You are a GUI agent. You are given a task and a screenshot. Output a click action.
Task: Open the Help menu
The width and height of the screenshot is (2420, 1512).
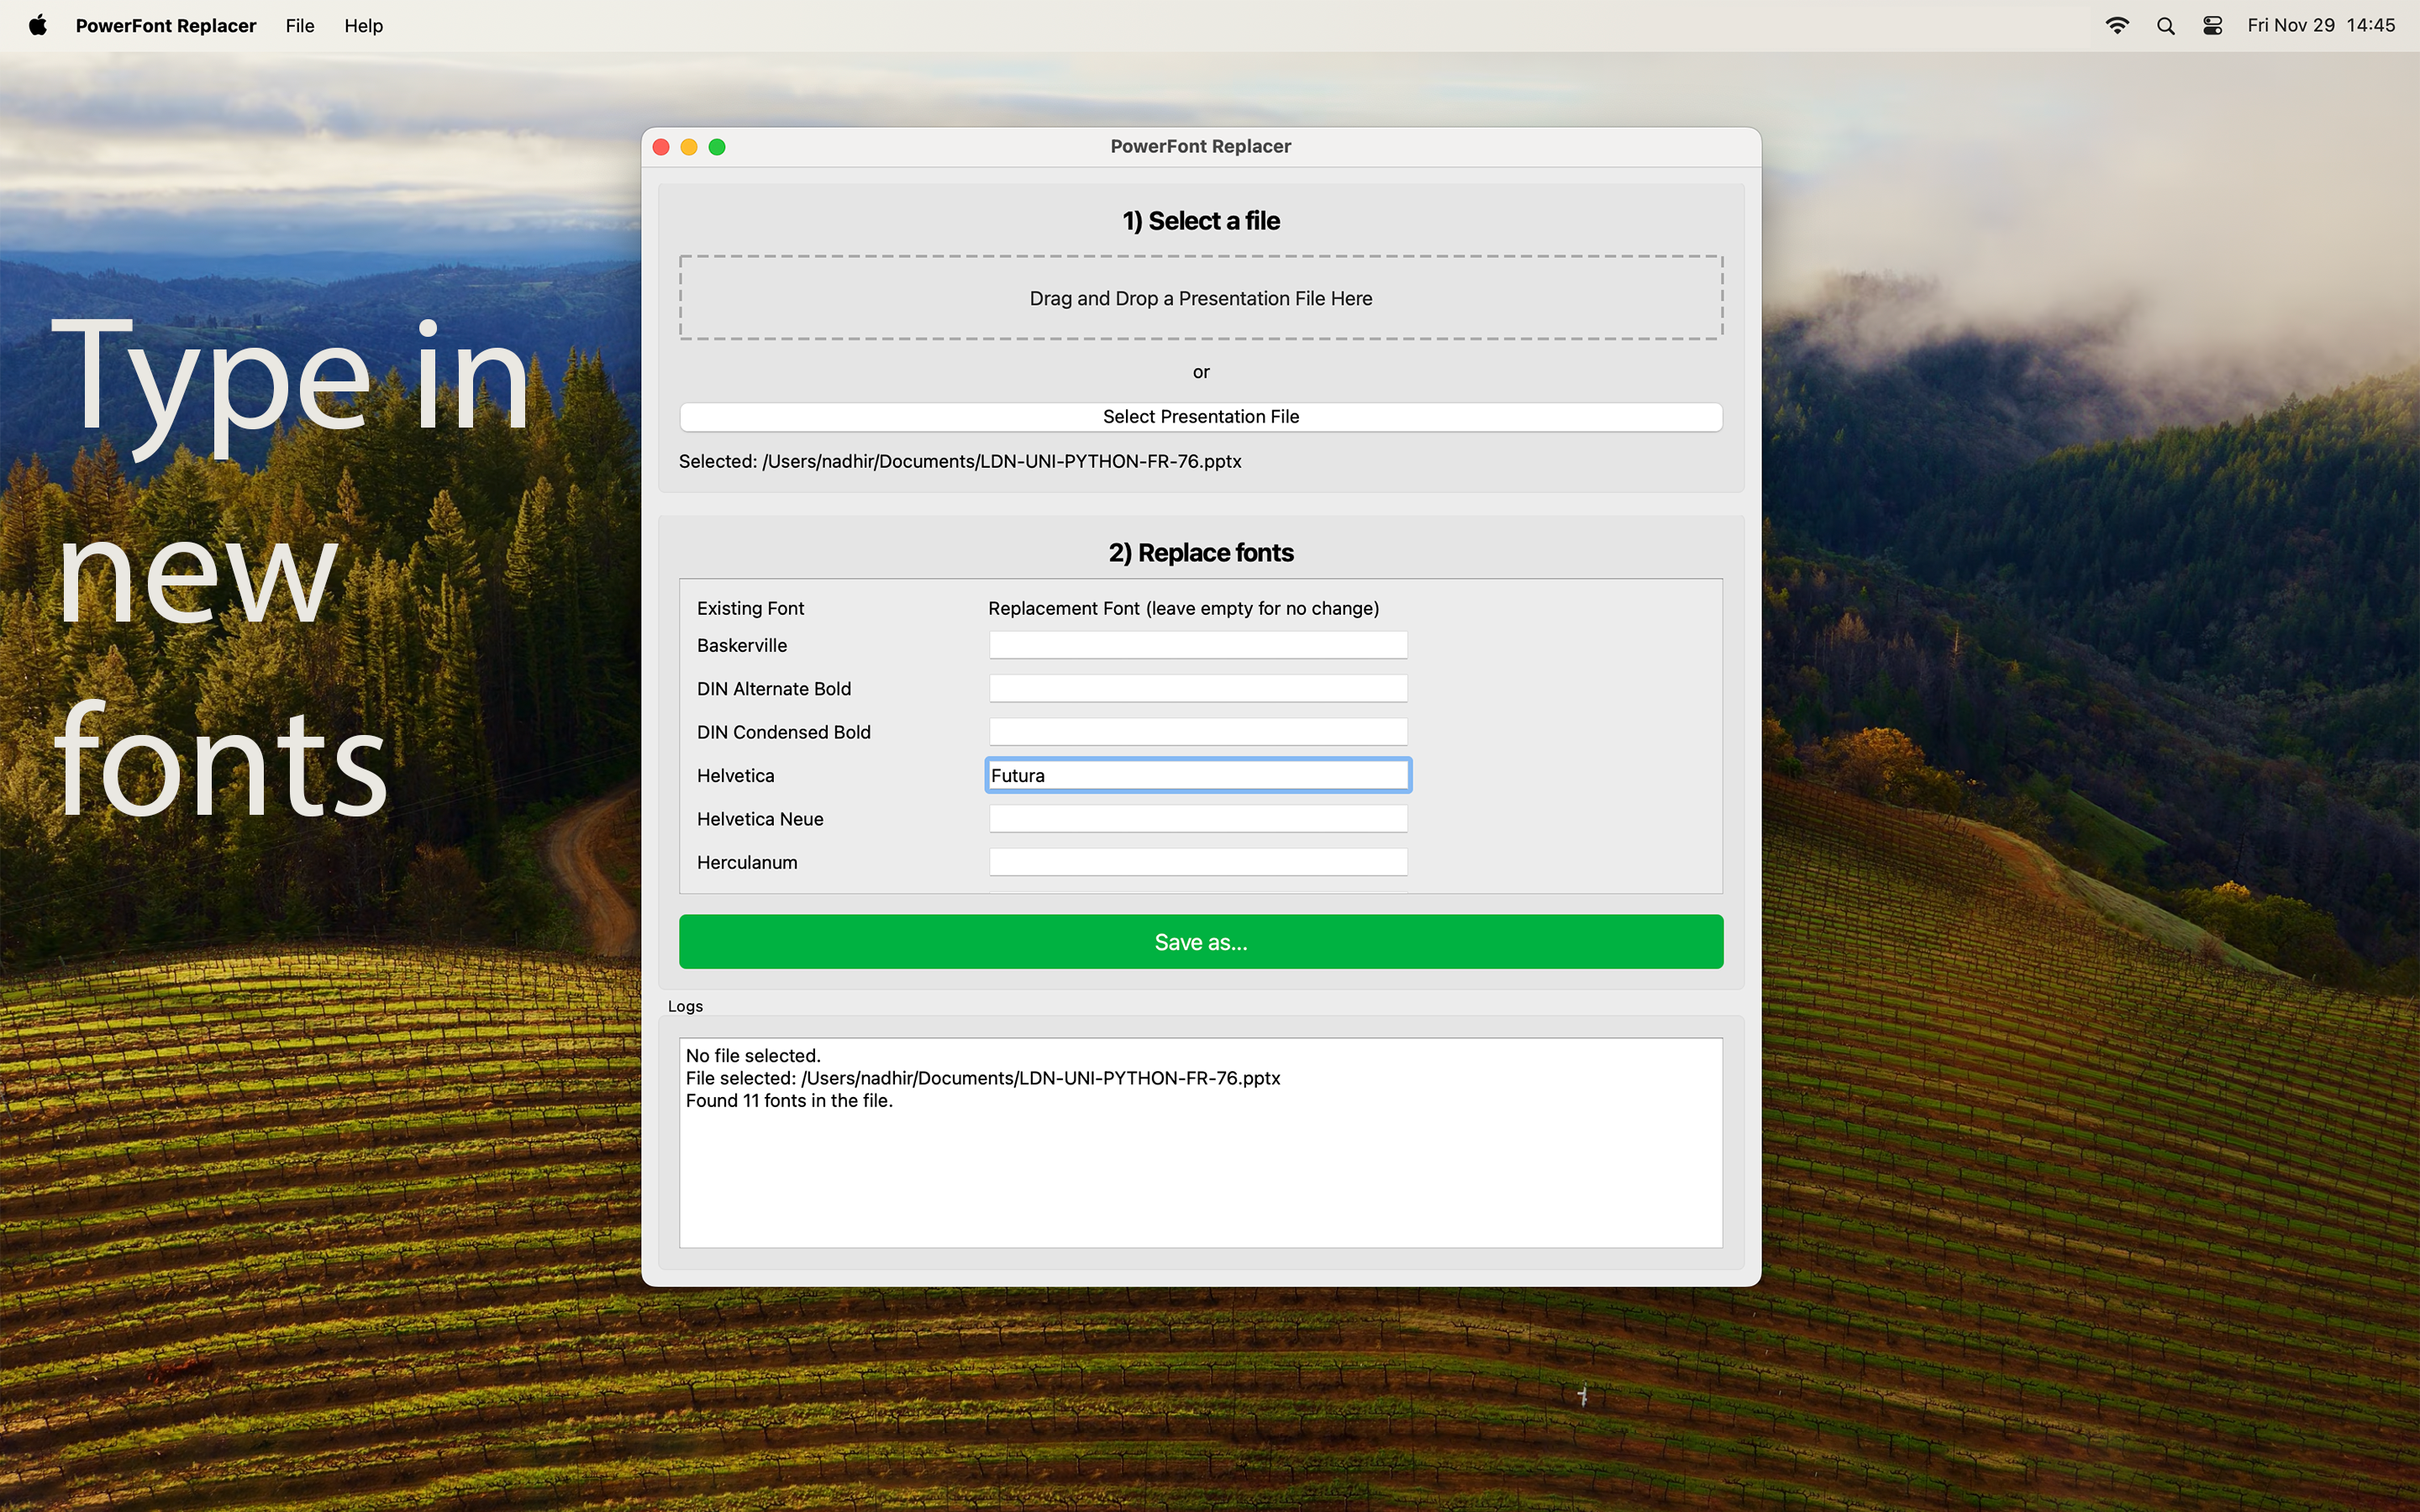point(364,26)
